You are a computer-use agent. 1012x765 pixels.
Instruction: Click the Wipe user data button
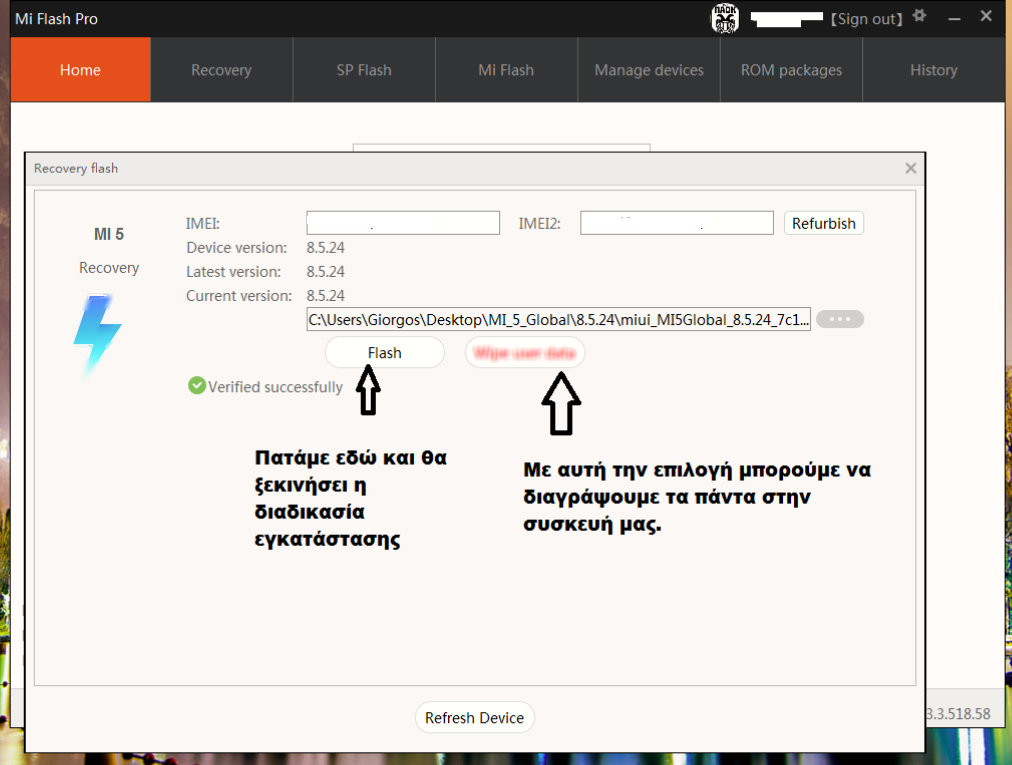[x=525, y=352]
